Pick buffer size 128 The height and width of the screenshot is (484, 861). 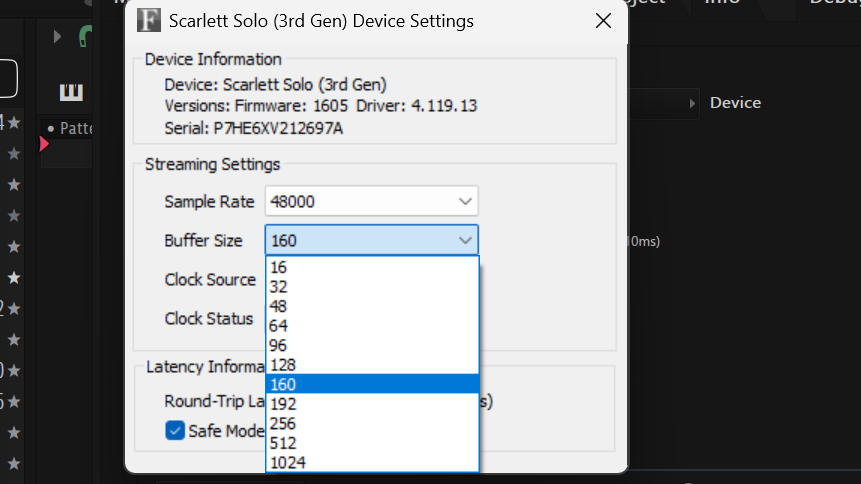click(372, 365)
